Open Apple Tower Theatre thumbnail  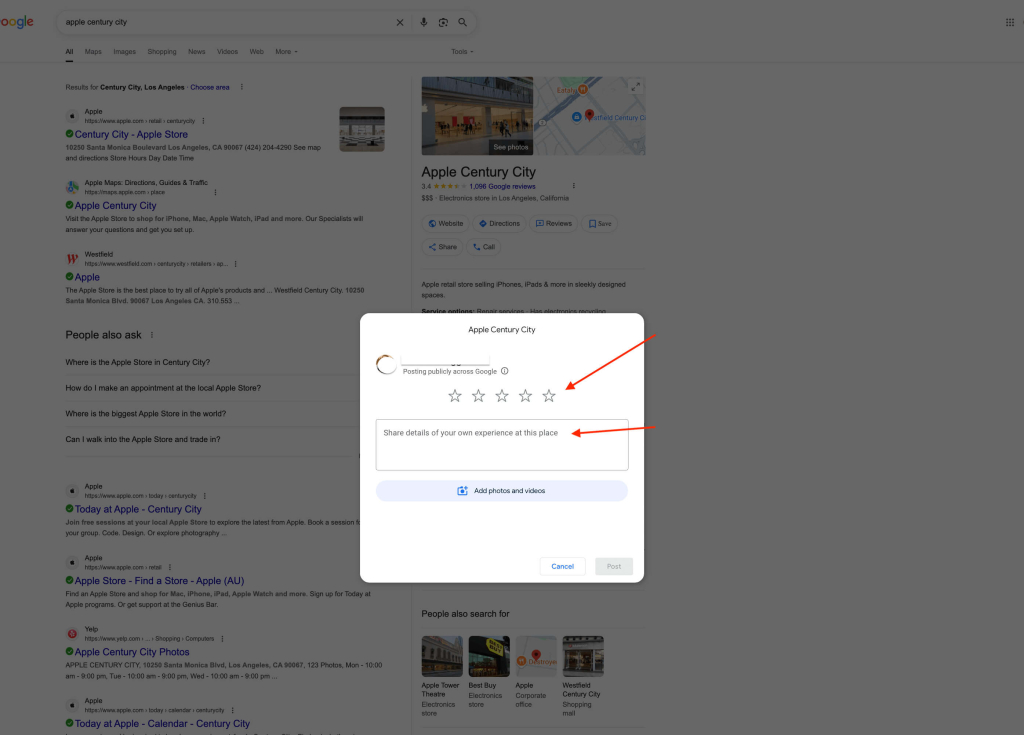click(x=442, y=656)
